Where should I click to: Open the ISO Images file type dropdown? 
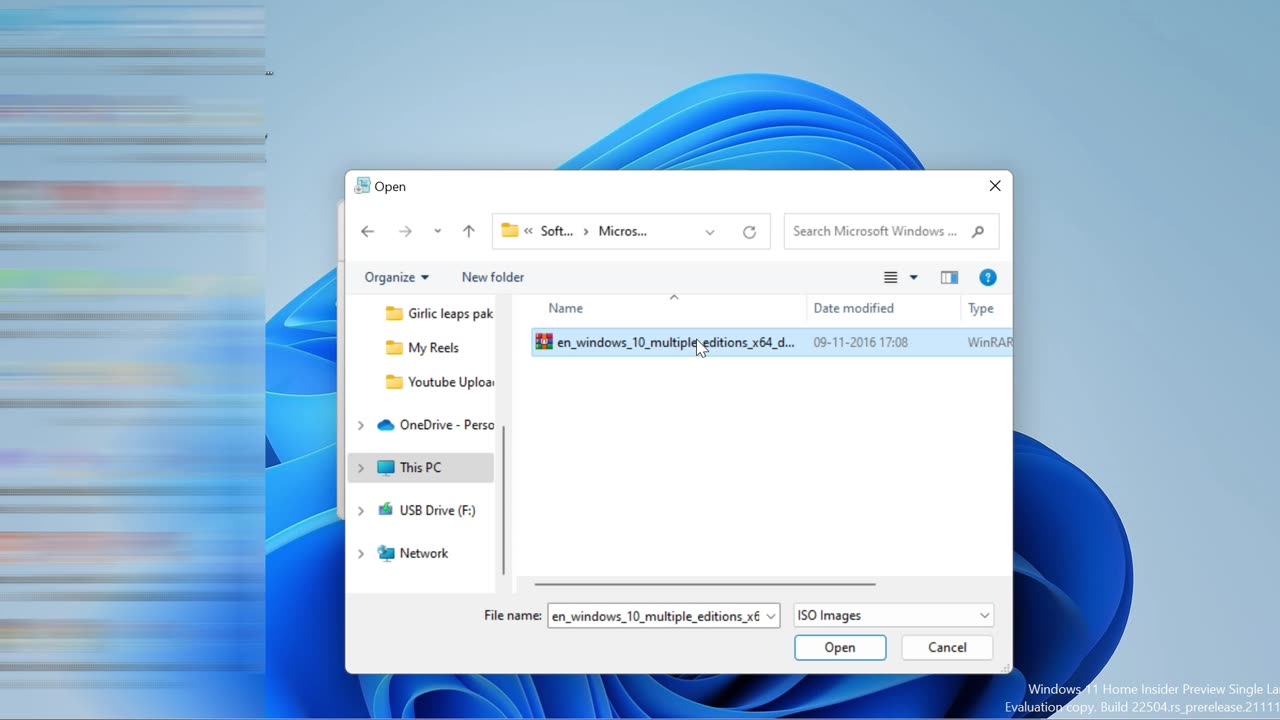click(x=894, y=616)
